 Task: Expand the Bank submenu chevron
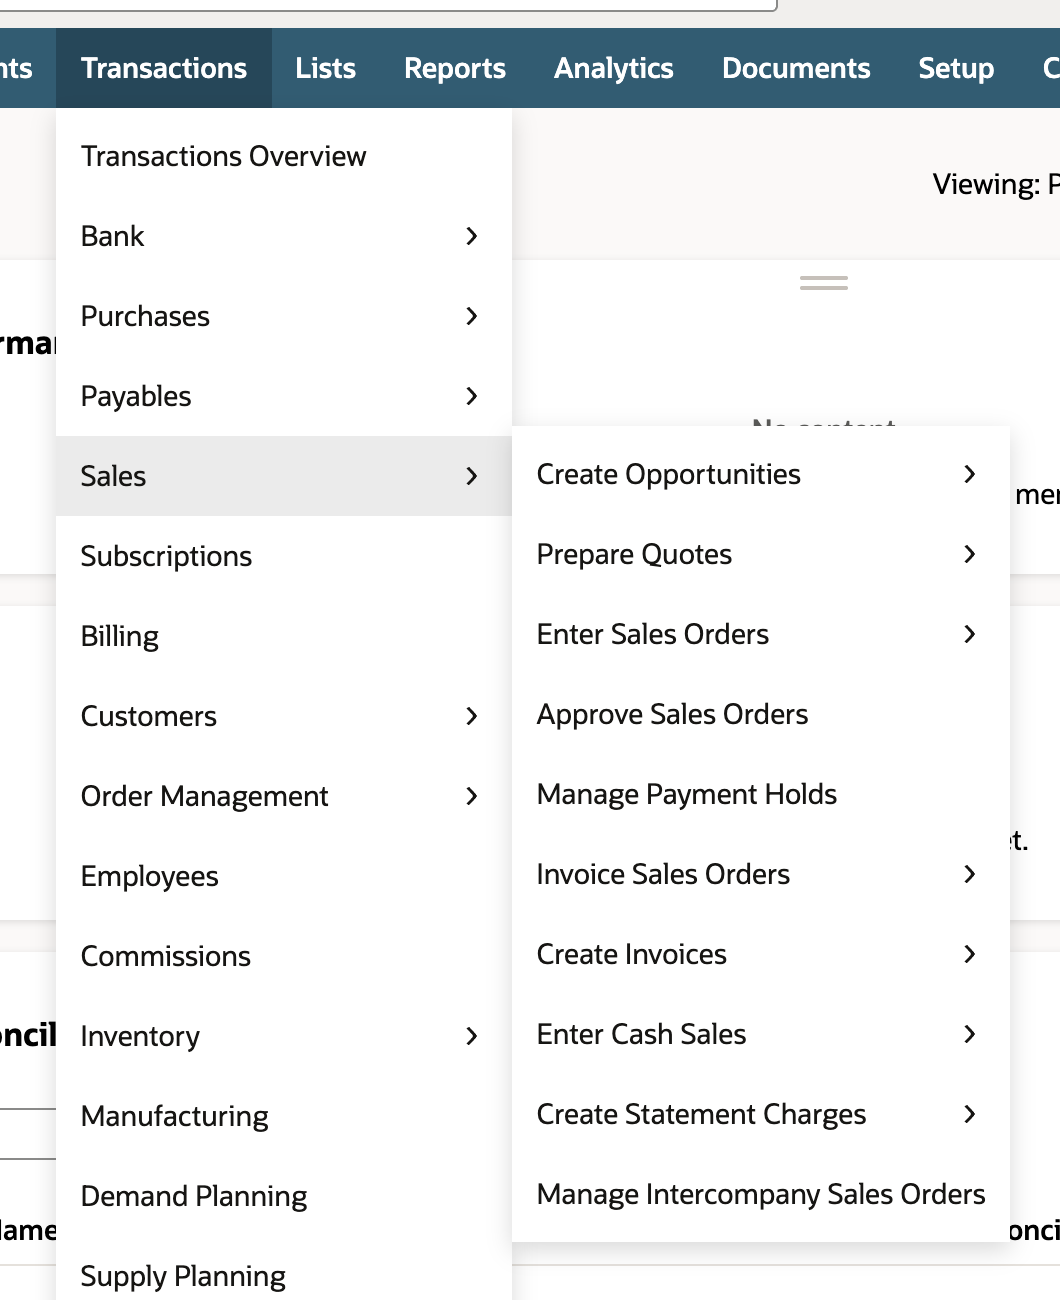(472, 236)
